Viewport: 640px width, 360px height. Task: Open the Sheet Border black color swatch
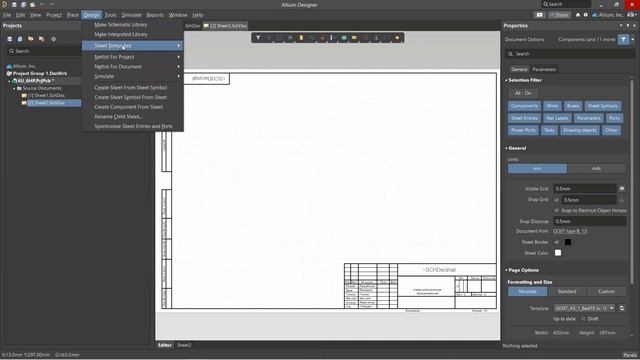pyautogui.click(x=568, y=242)
